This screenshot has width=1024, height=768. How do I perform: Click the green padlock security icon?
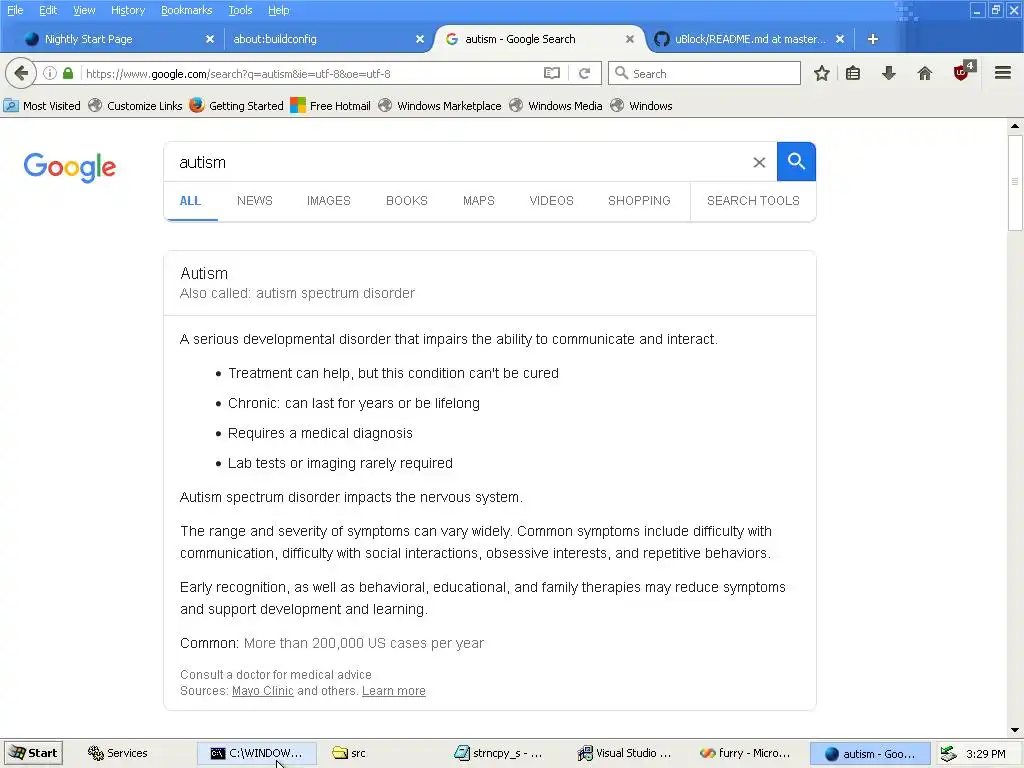[68, 73]
